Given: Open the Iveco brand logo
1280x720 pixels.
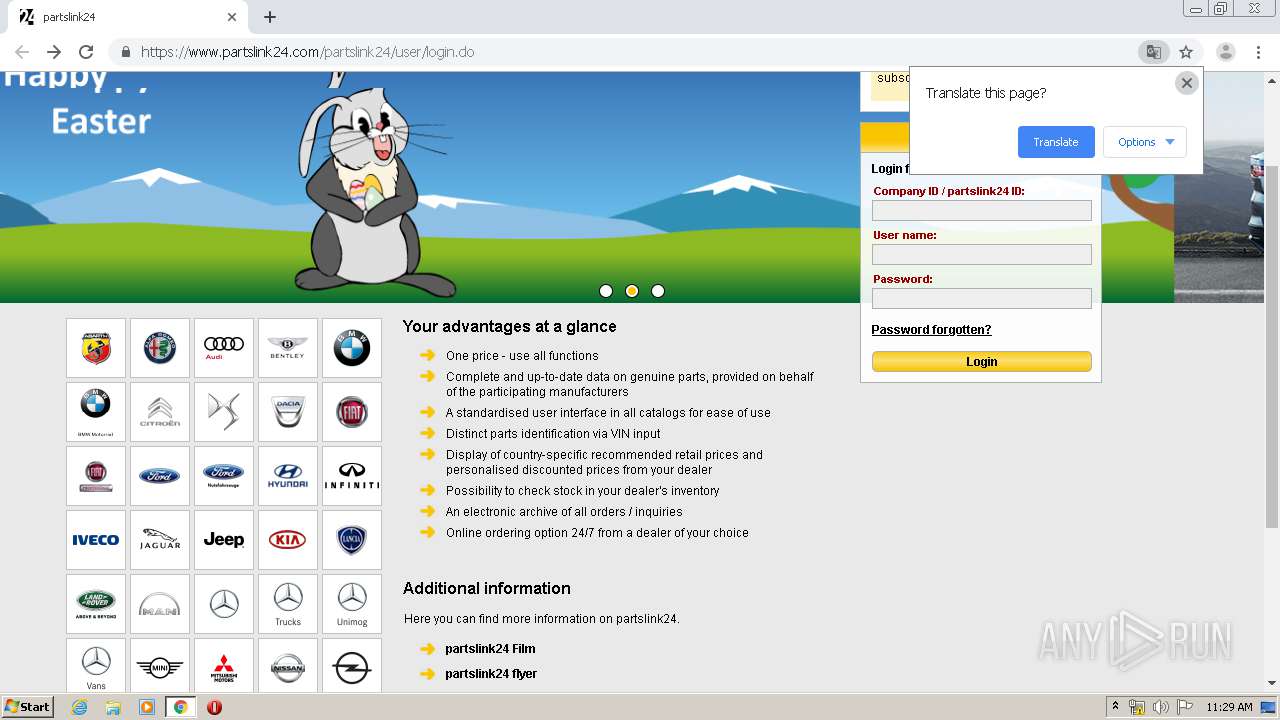Looking at the screenshot, I should 96,540.
